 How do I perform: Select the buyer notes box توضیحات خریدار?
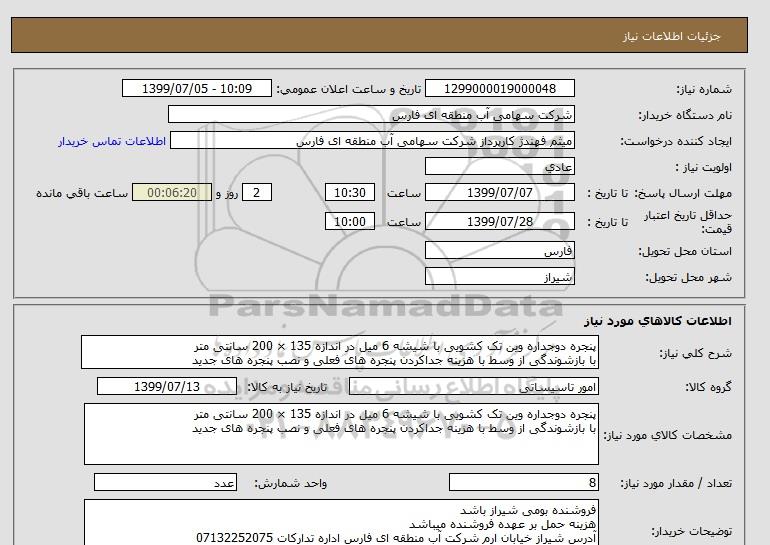click(341, 522)
